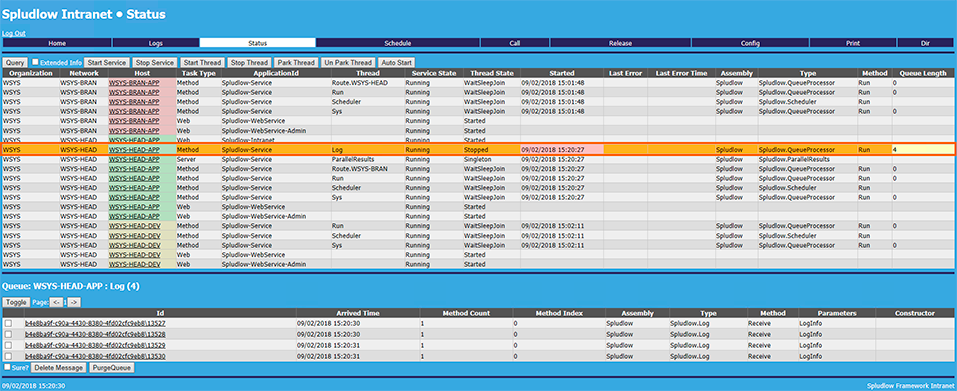Open WSYS-HEAD-DEV host link in Spludlow-WebService-Admin row
Screen dimensions: 957x391
click(x=134, y=264)
